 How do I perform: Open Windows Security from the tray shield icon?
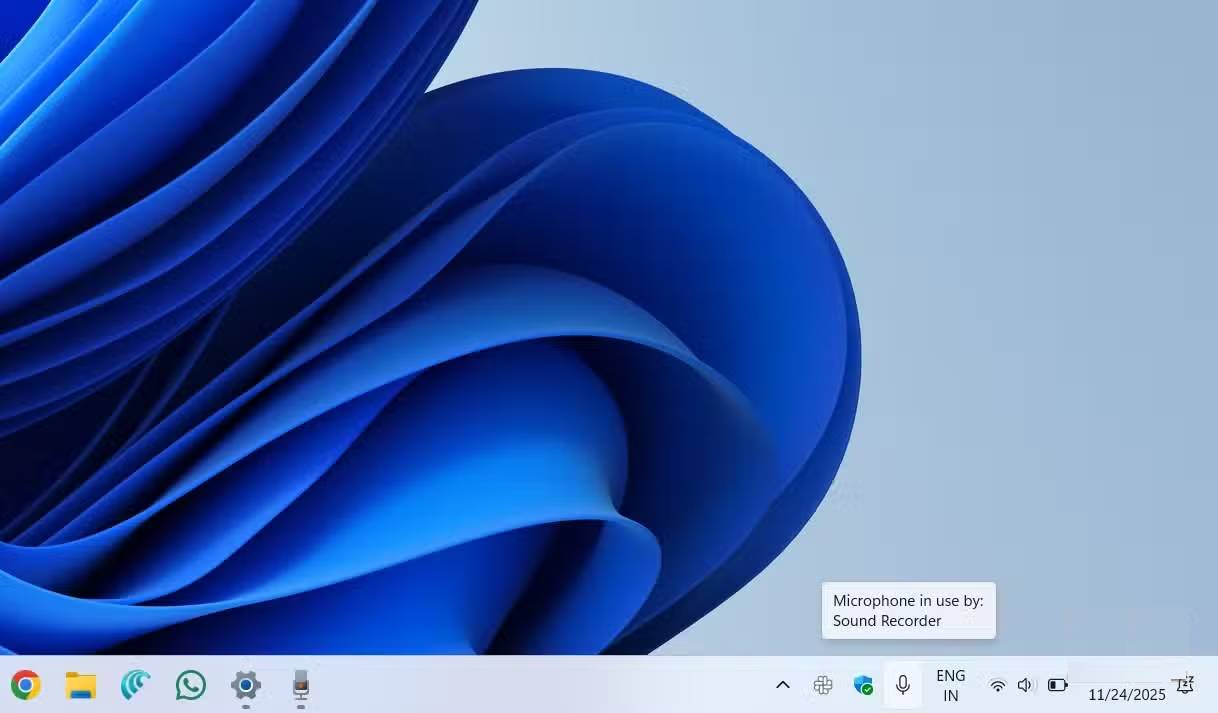[862, 685]
